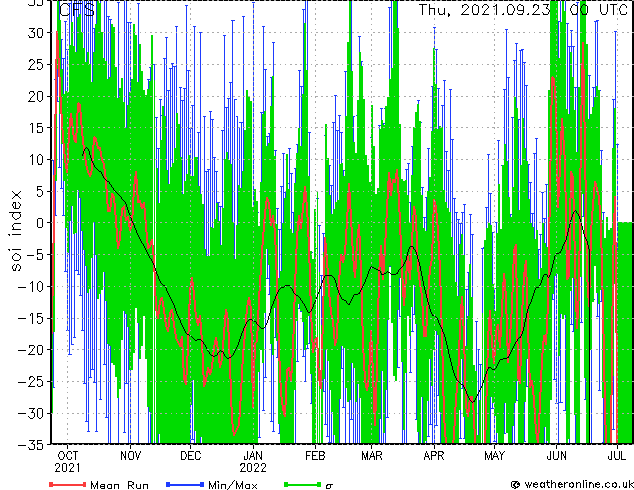Screen dimensions: 634x490
Task: Click the -35 value on the y-axis
Action: pyautogui.click(x=31, y=445)
